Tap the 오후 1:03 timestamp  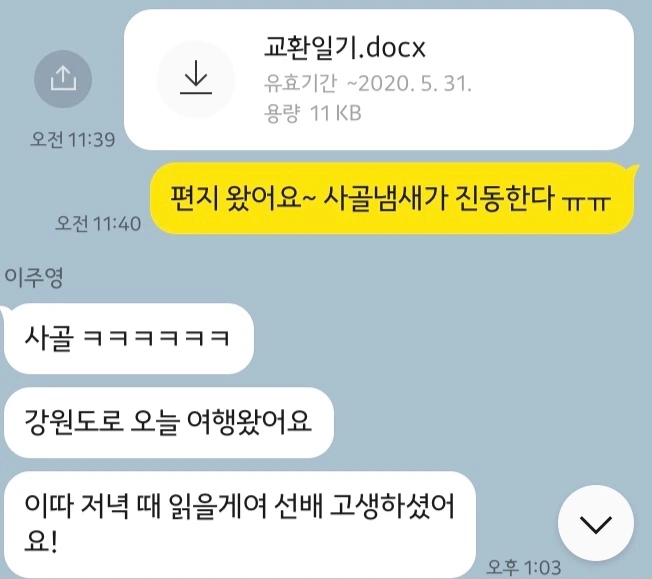coord(524,567)
